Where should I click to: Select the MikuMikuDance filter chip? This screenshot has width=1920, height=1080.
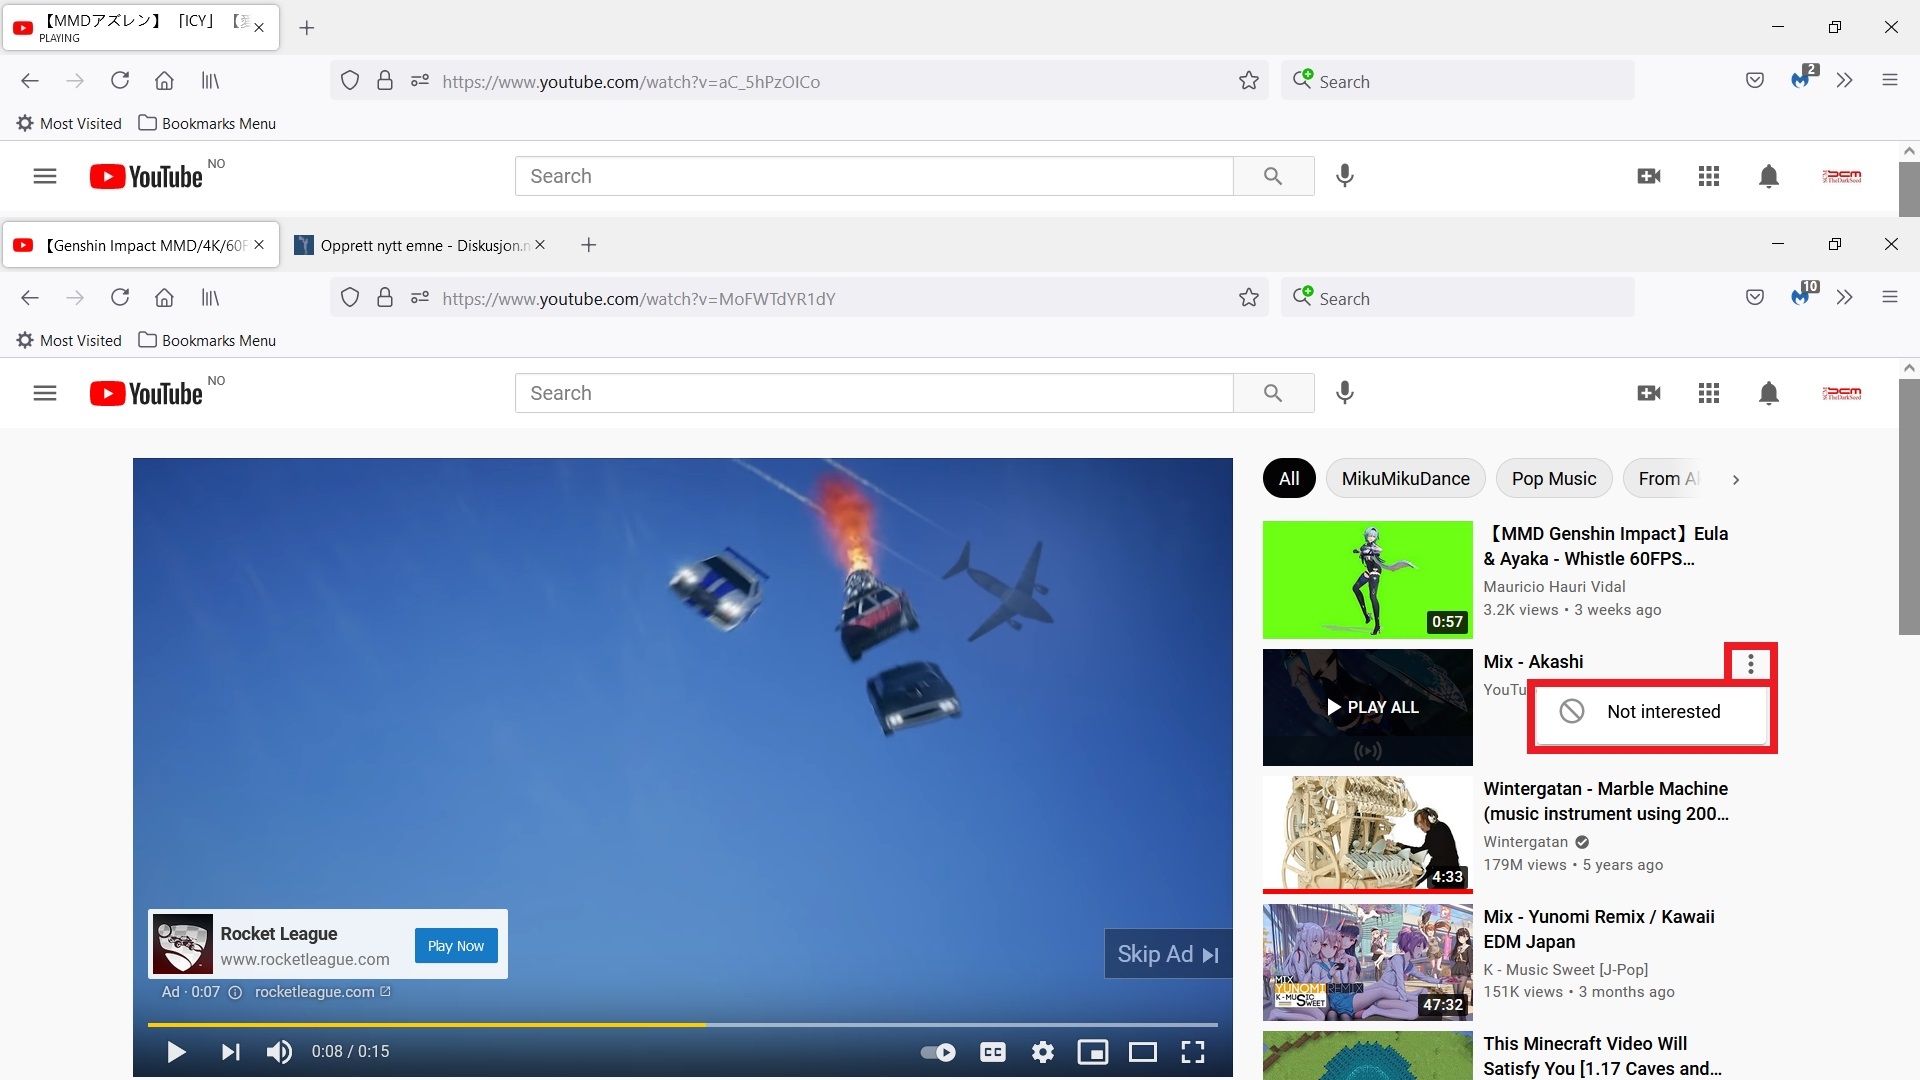[1405, 479]
